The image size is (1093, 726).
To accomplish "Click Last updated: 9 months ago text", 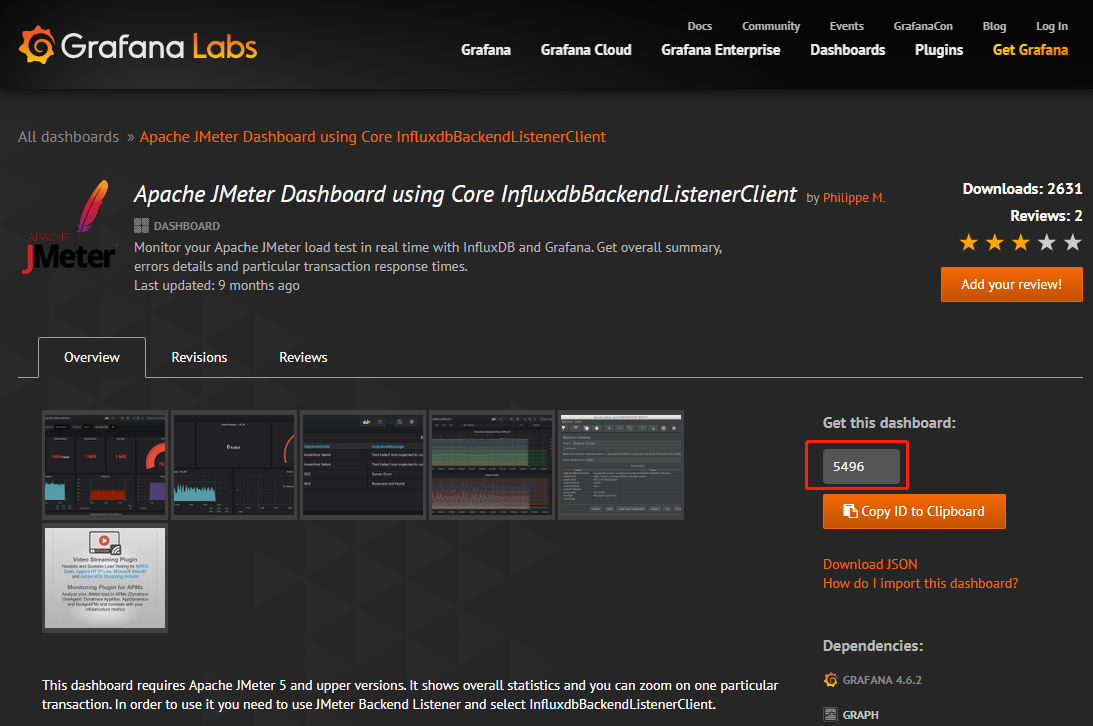I will coord(217,286).
